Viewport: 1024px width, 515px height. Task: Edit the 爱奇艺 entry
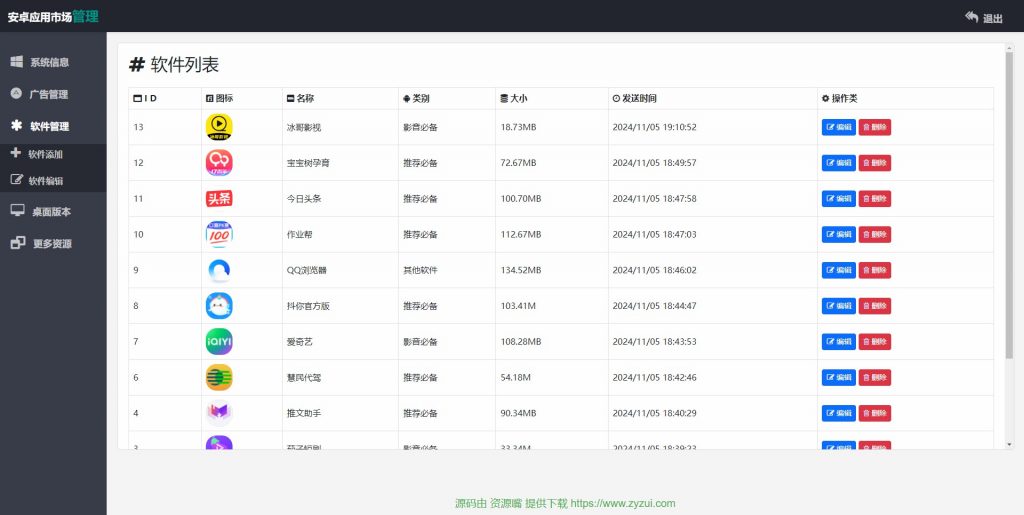[x=839, y=342]
